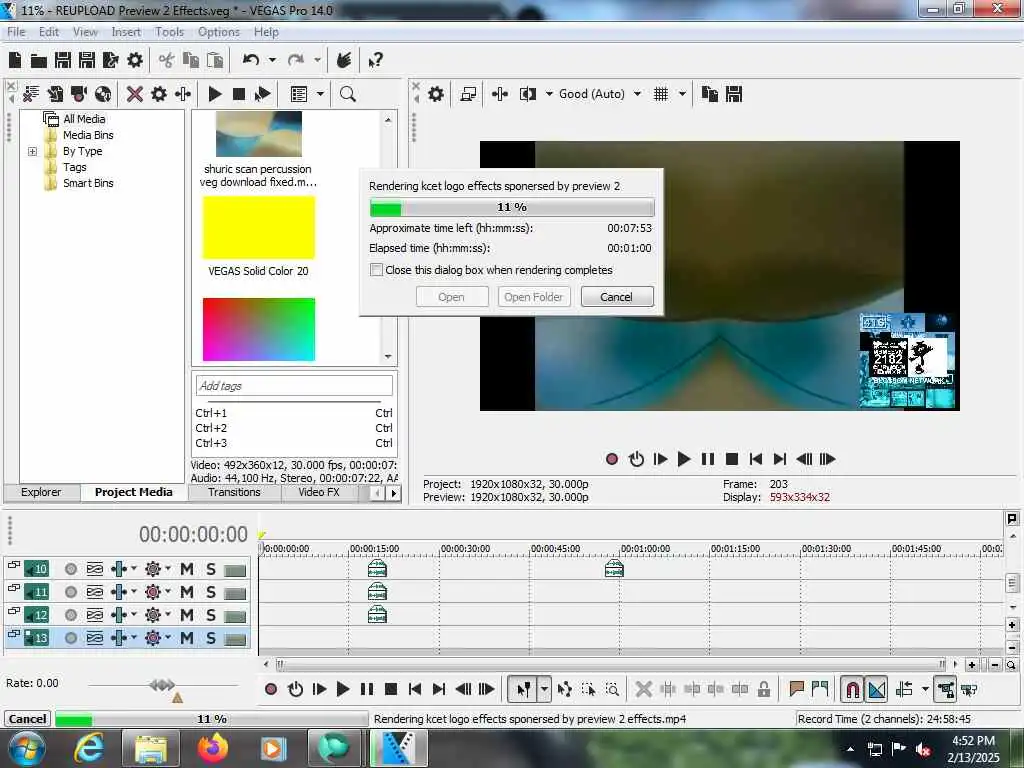Image resolution: width=1024 pixels, height=768 pixels.
Task: Select the yellow VEGAS Solid Color 20 thumbnail
Action: point(259,228)
